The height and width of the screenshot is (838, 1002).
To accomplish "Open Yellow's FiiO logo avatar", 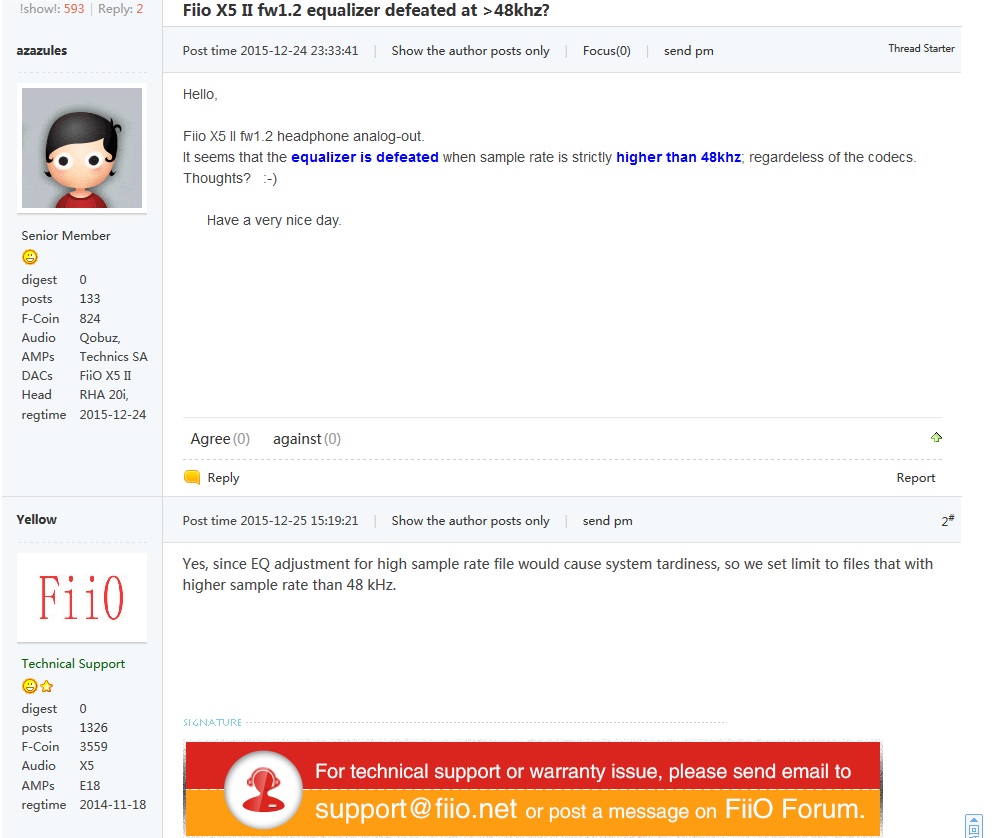I will click(x=82, y=597).
